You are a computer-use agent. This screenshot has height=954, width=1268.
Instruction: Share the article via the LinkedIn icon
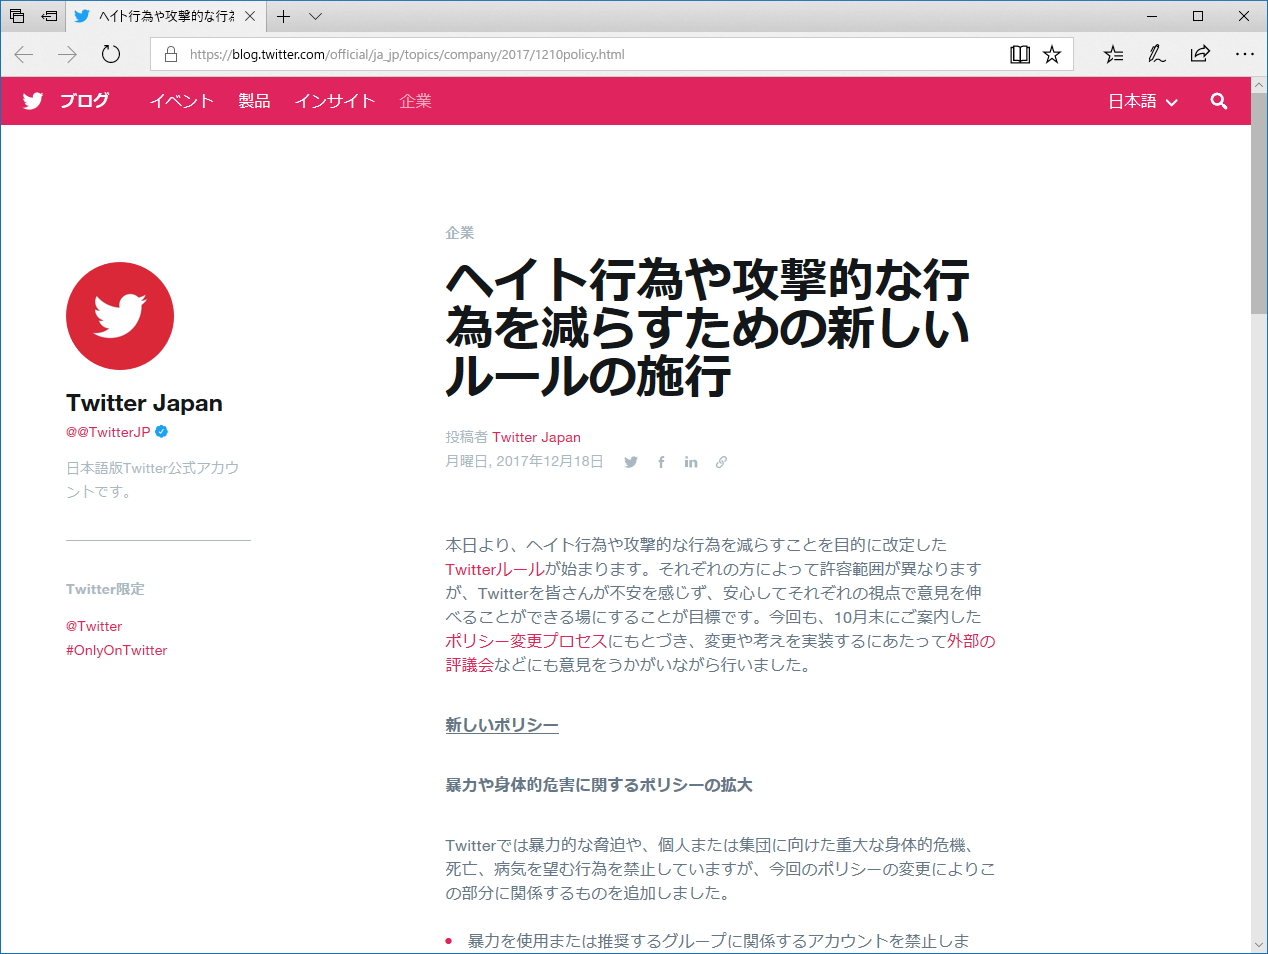tap(691, 461)
